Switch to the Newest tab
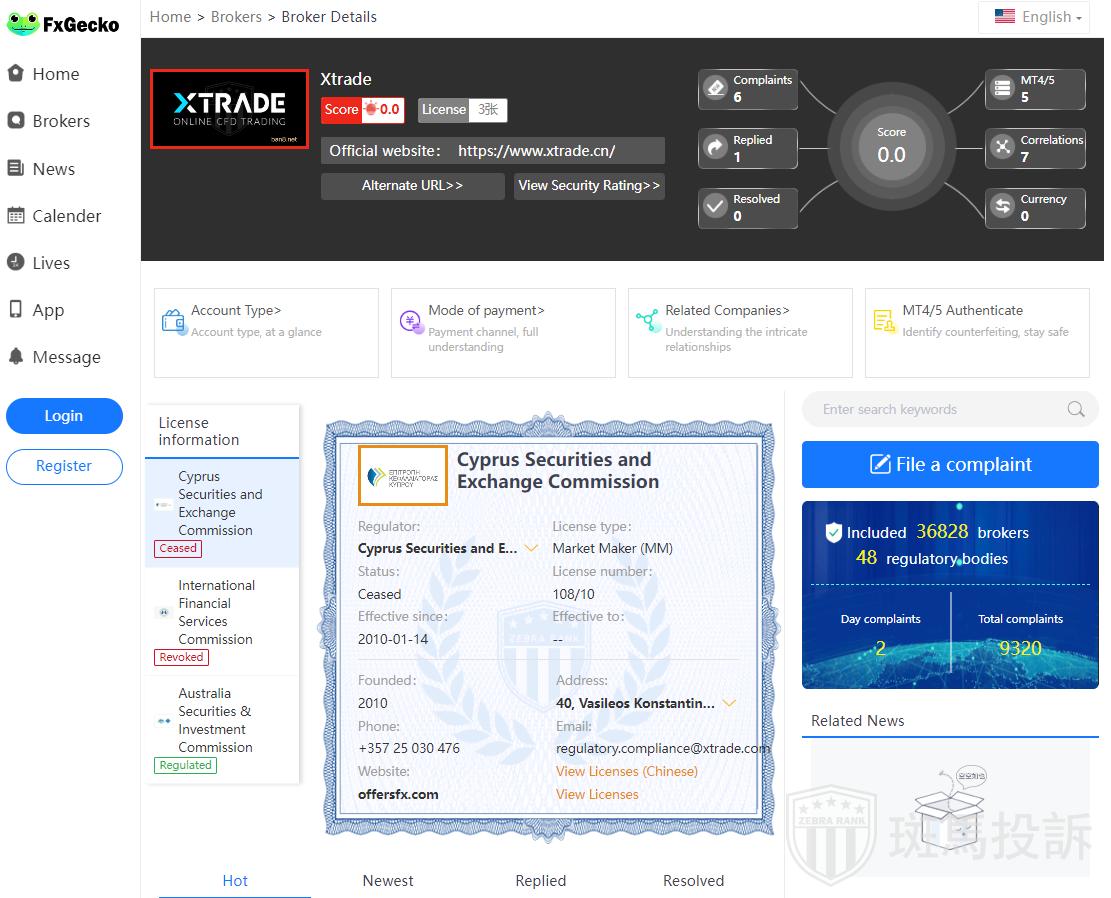This screenshot has height=898, width=1111. (x=388, y=880)
